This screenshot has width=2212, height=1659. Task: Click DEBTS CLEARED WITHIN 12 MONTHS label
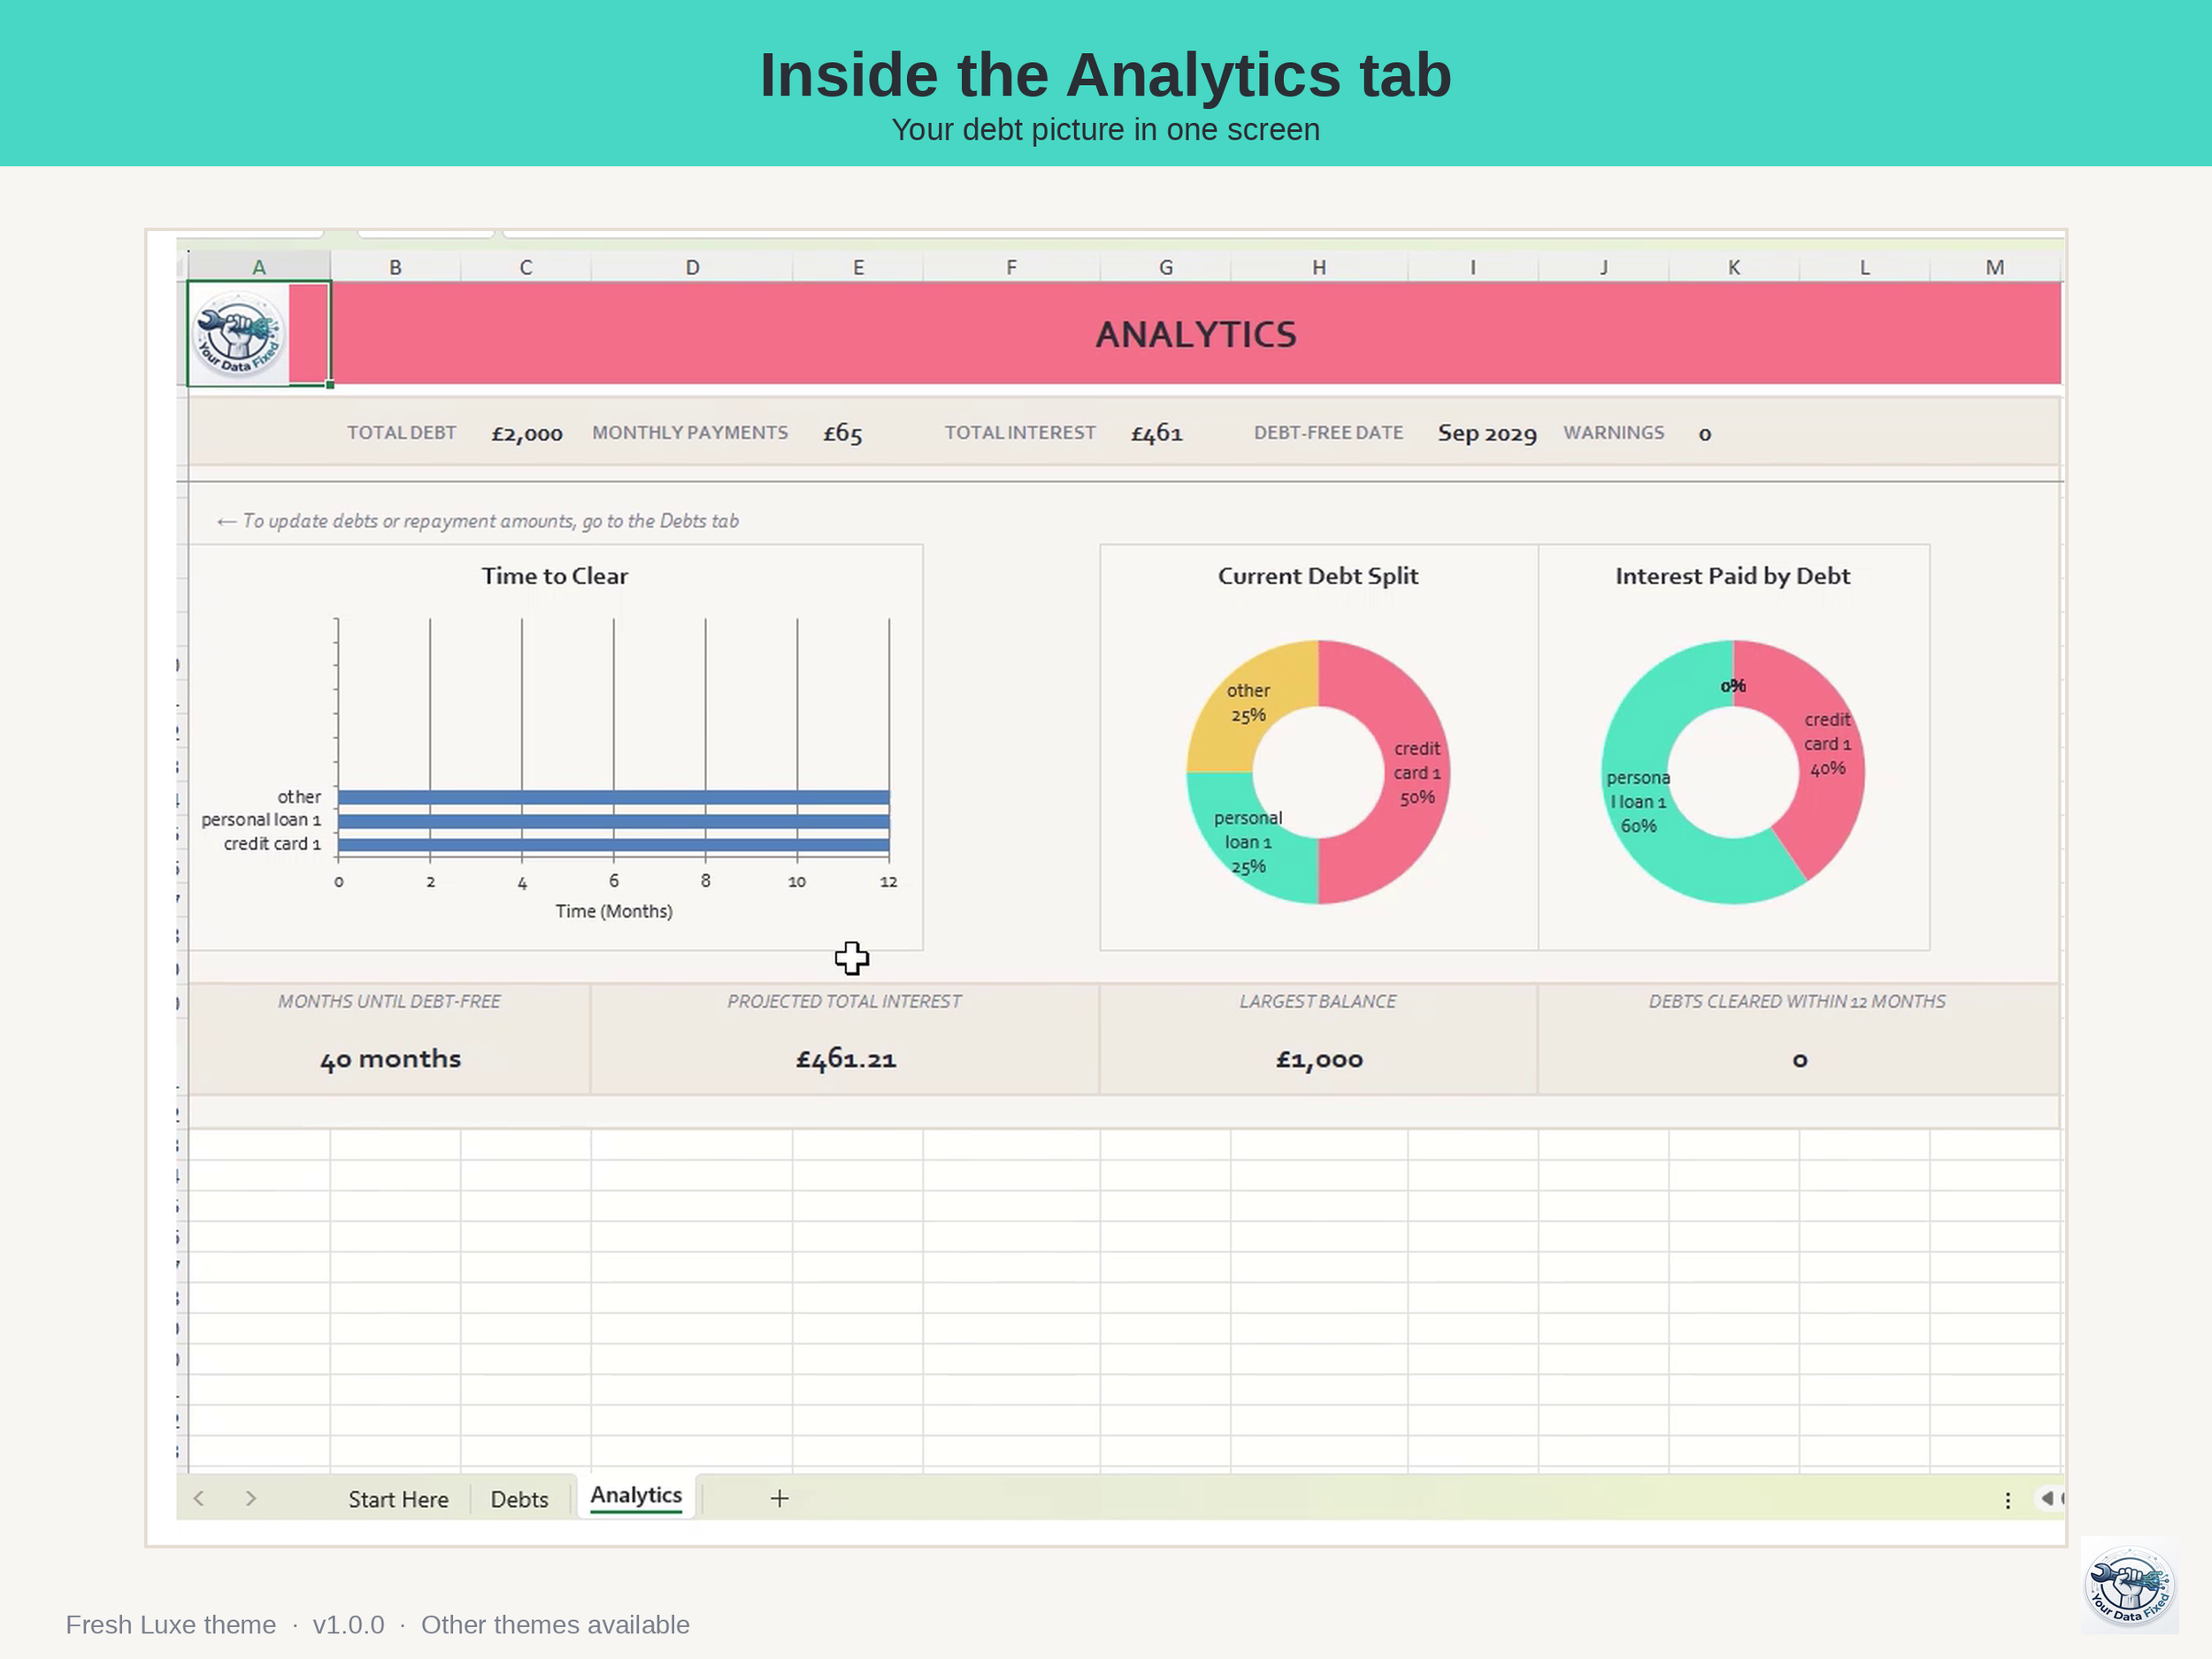click(x=1797, y=1001)
